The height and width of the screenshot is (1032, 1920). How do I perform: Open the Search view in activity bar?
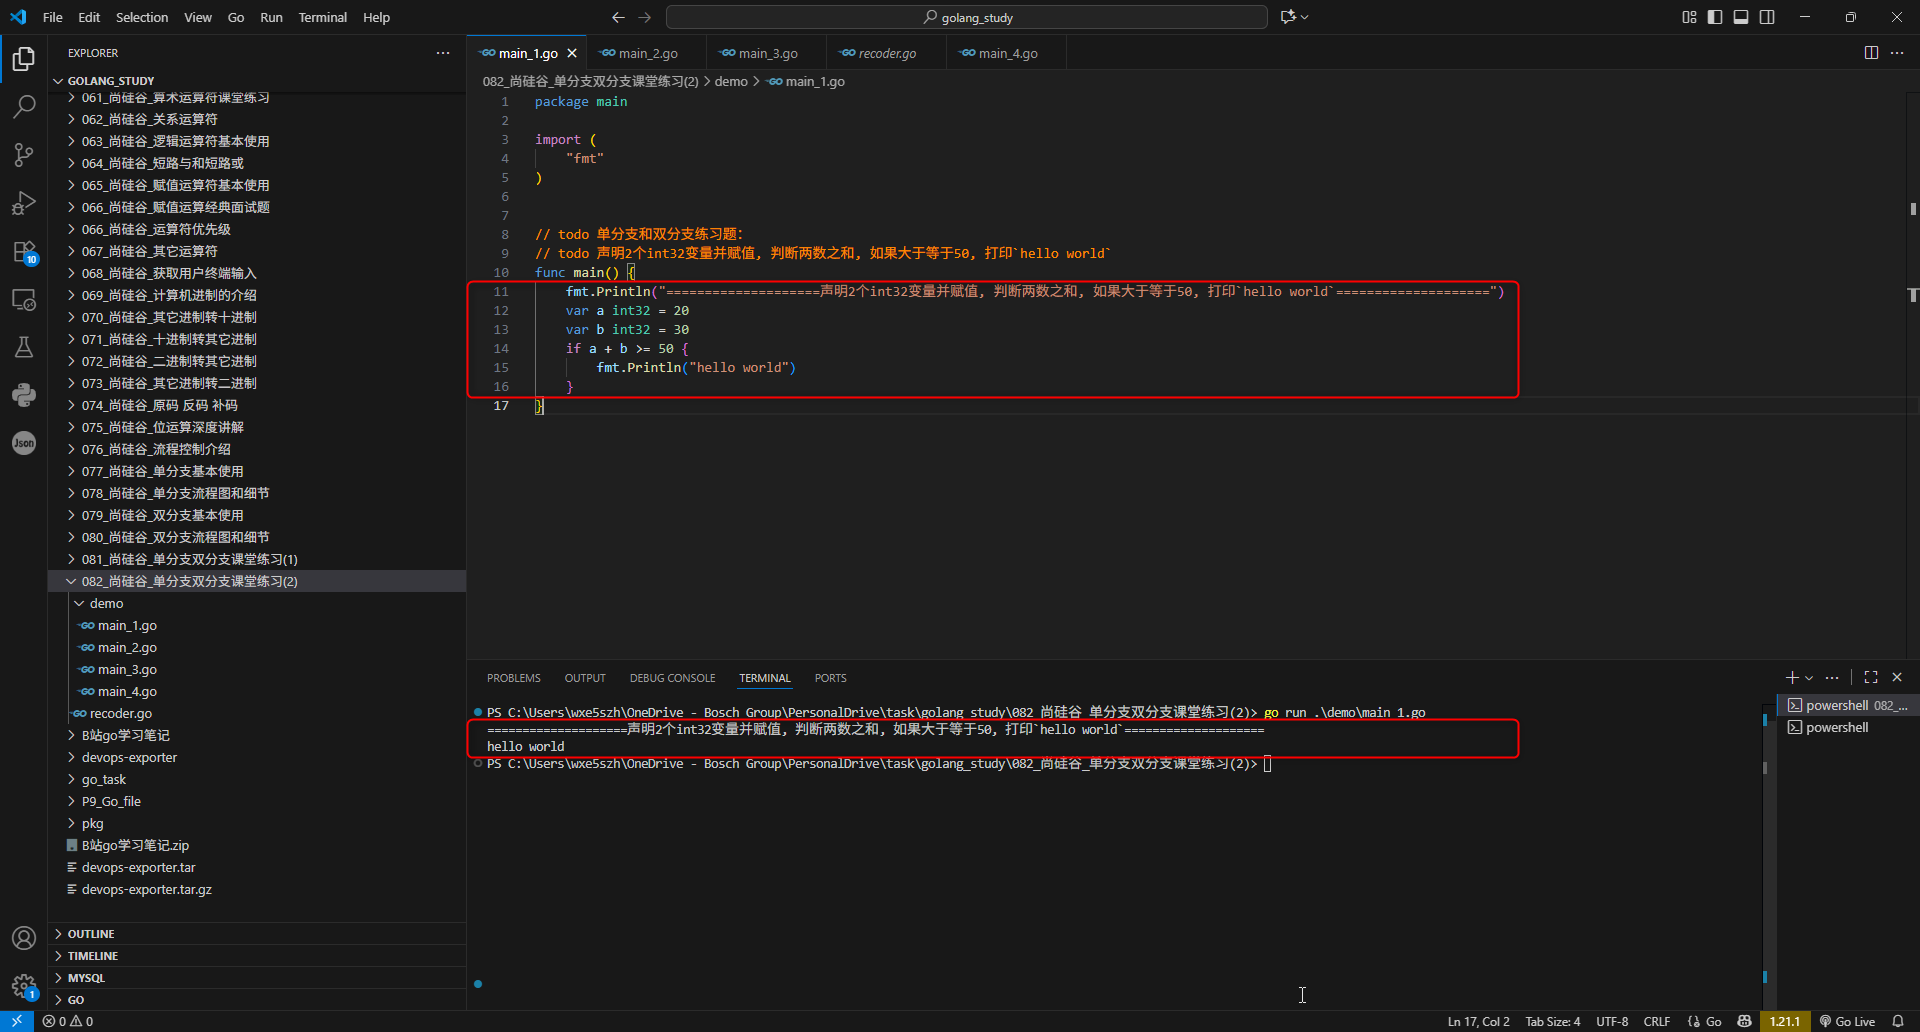click(x=24, y=107)
